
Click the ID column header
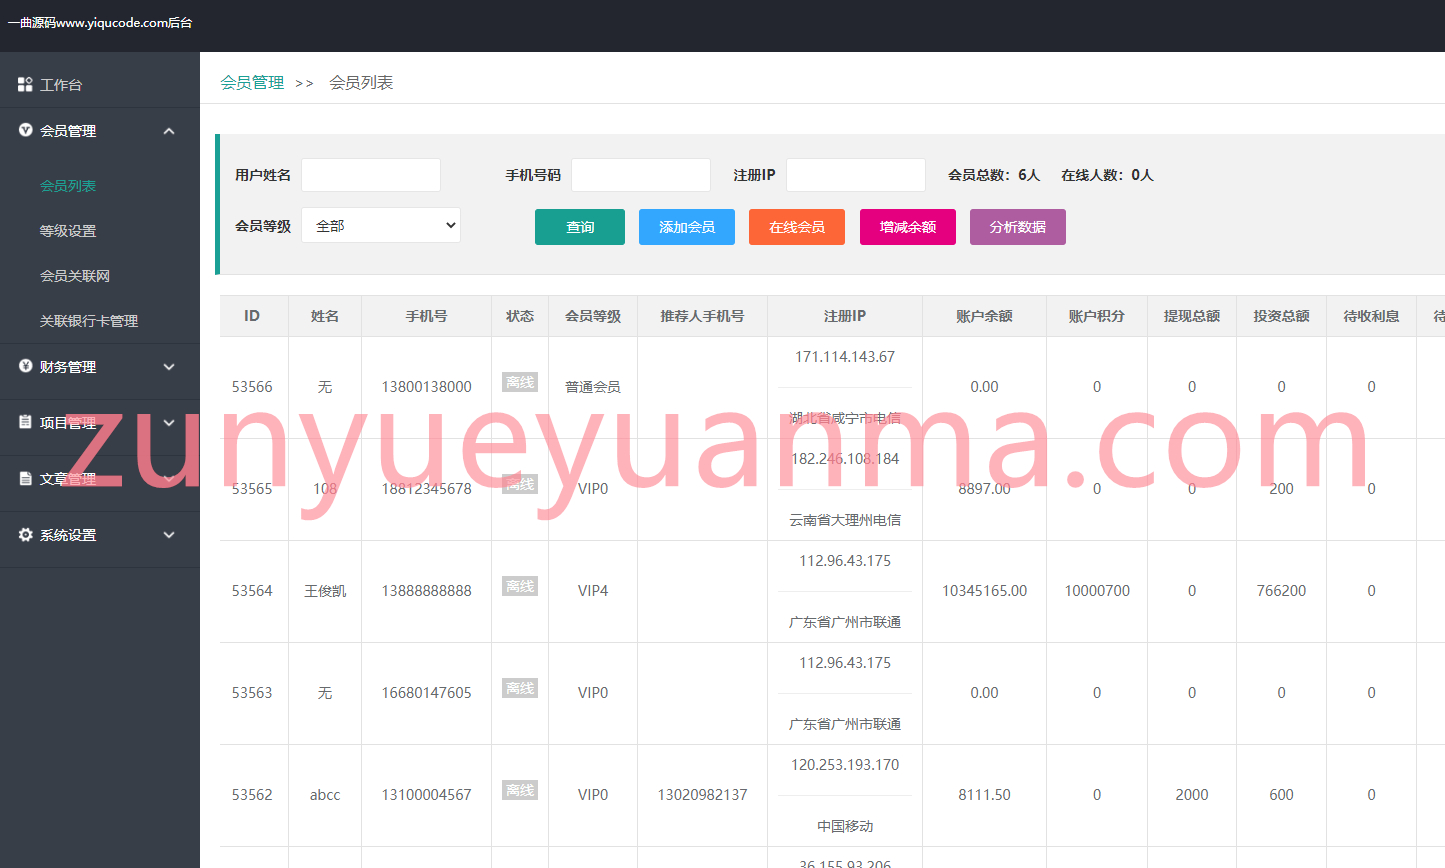252,316
